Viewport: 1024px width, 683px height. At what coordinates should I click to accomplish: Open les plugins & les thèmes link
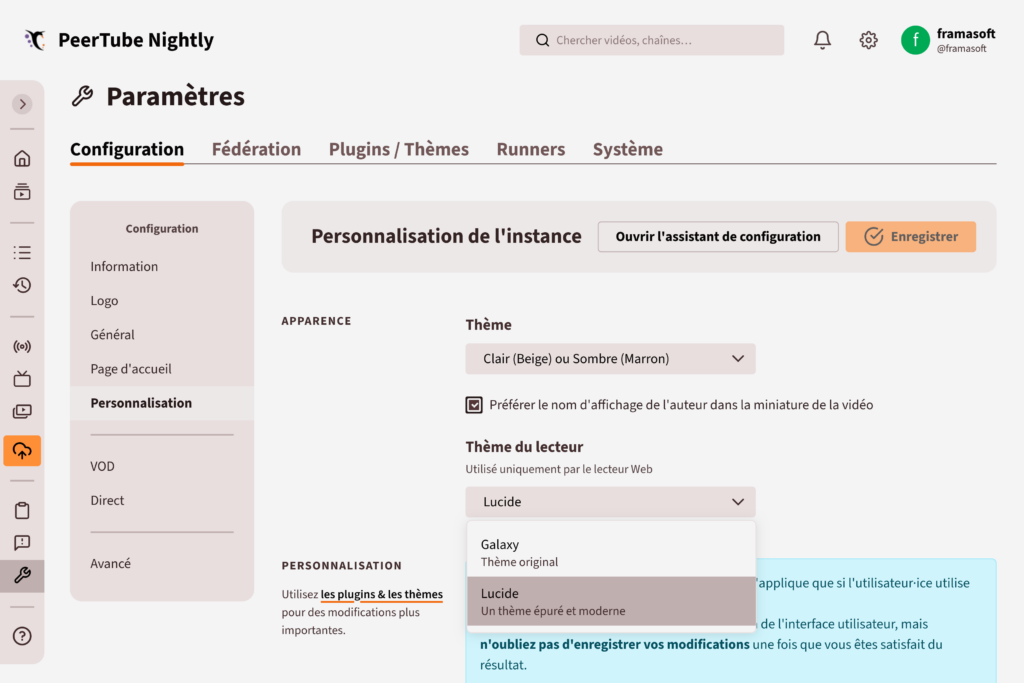click(x=381, y=594)
